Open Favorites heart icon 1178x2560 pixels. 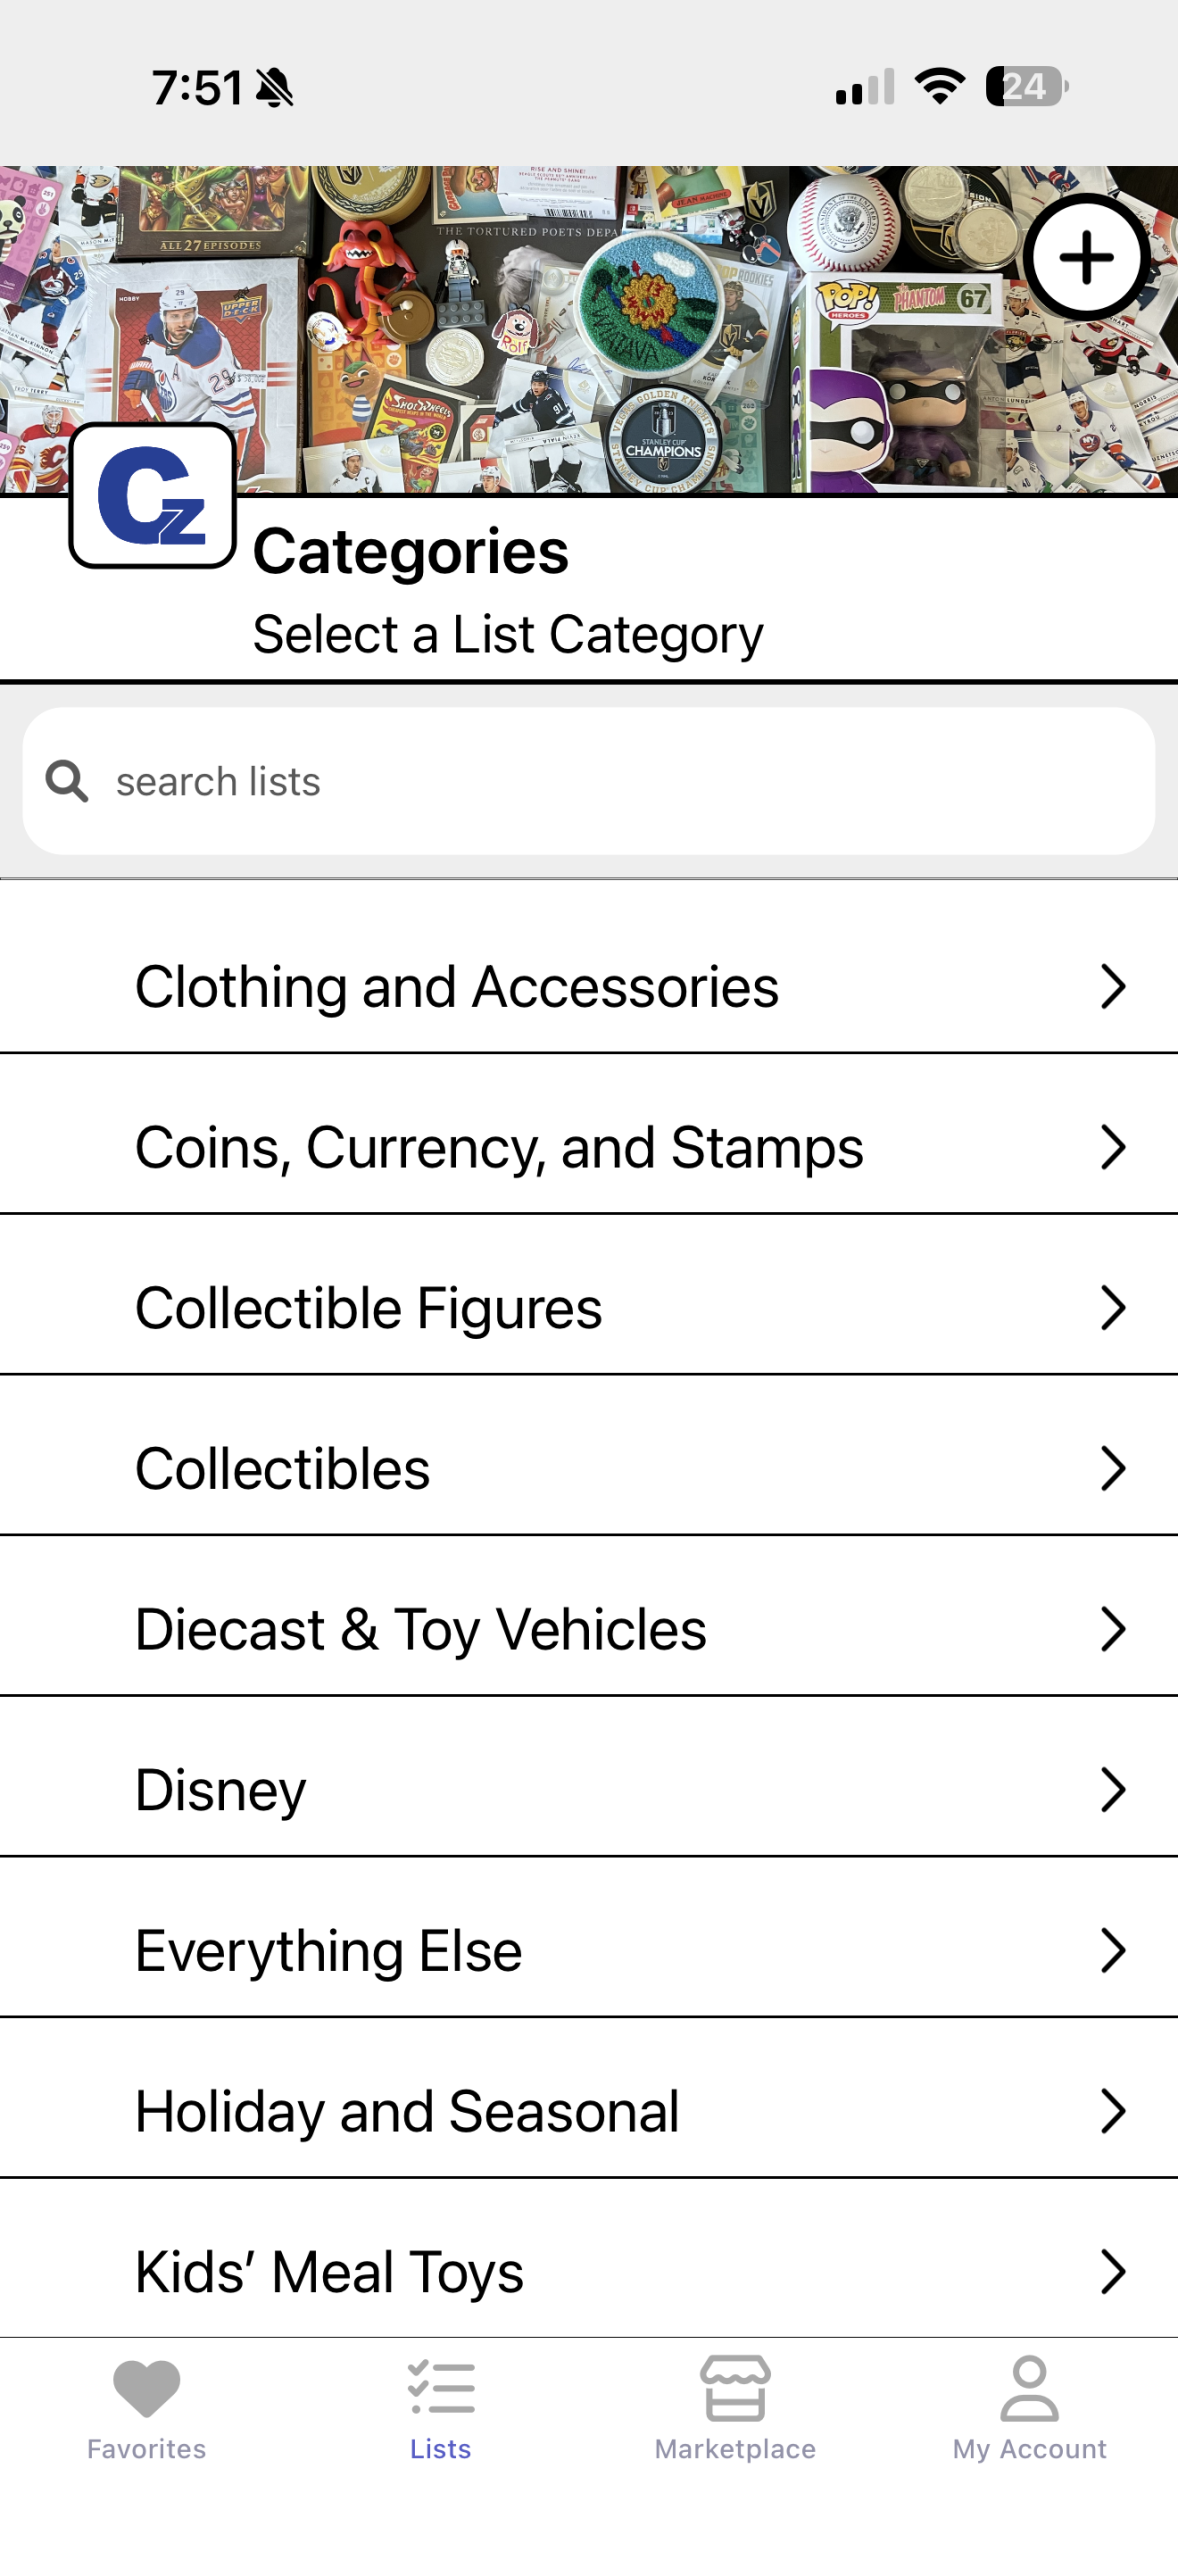(146, 2386)
